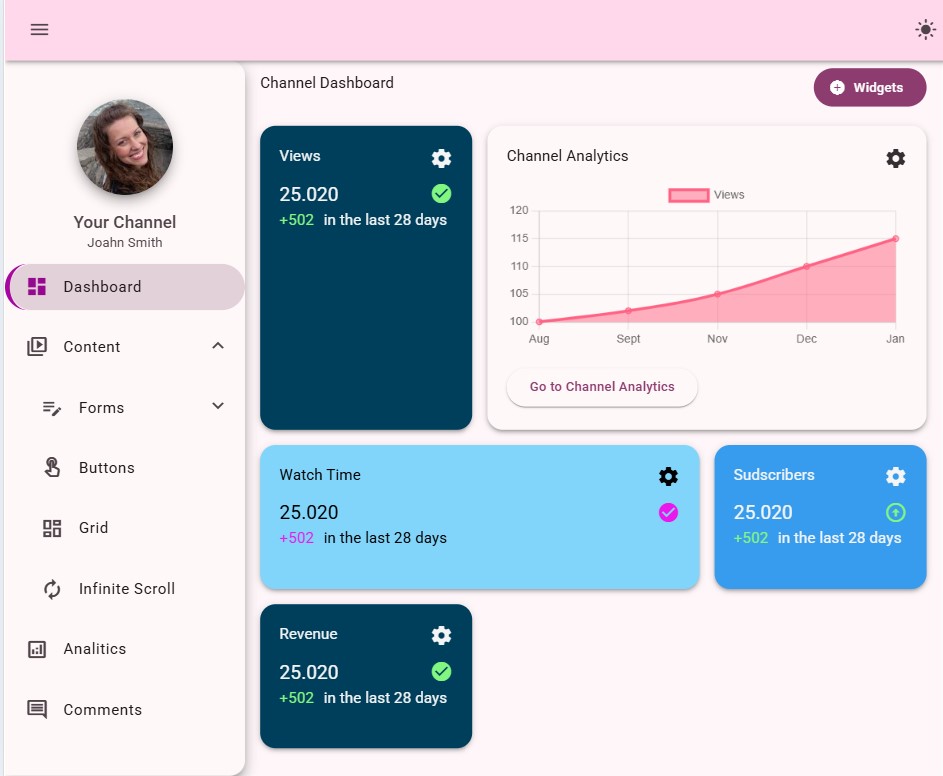943x776 pixels.
Task: Click green up-arrow icon on Subscribers card
Action: coord(895,512)
